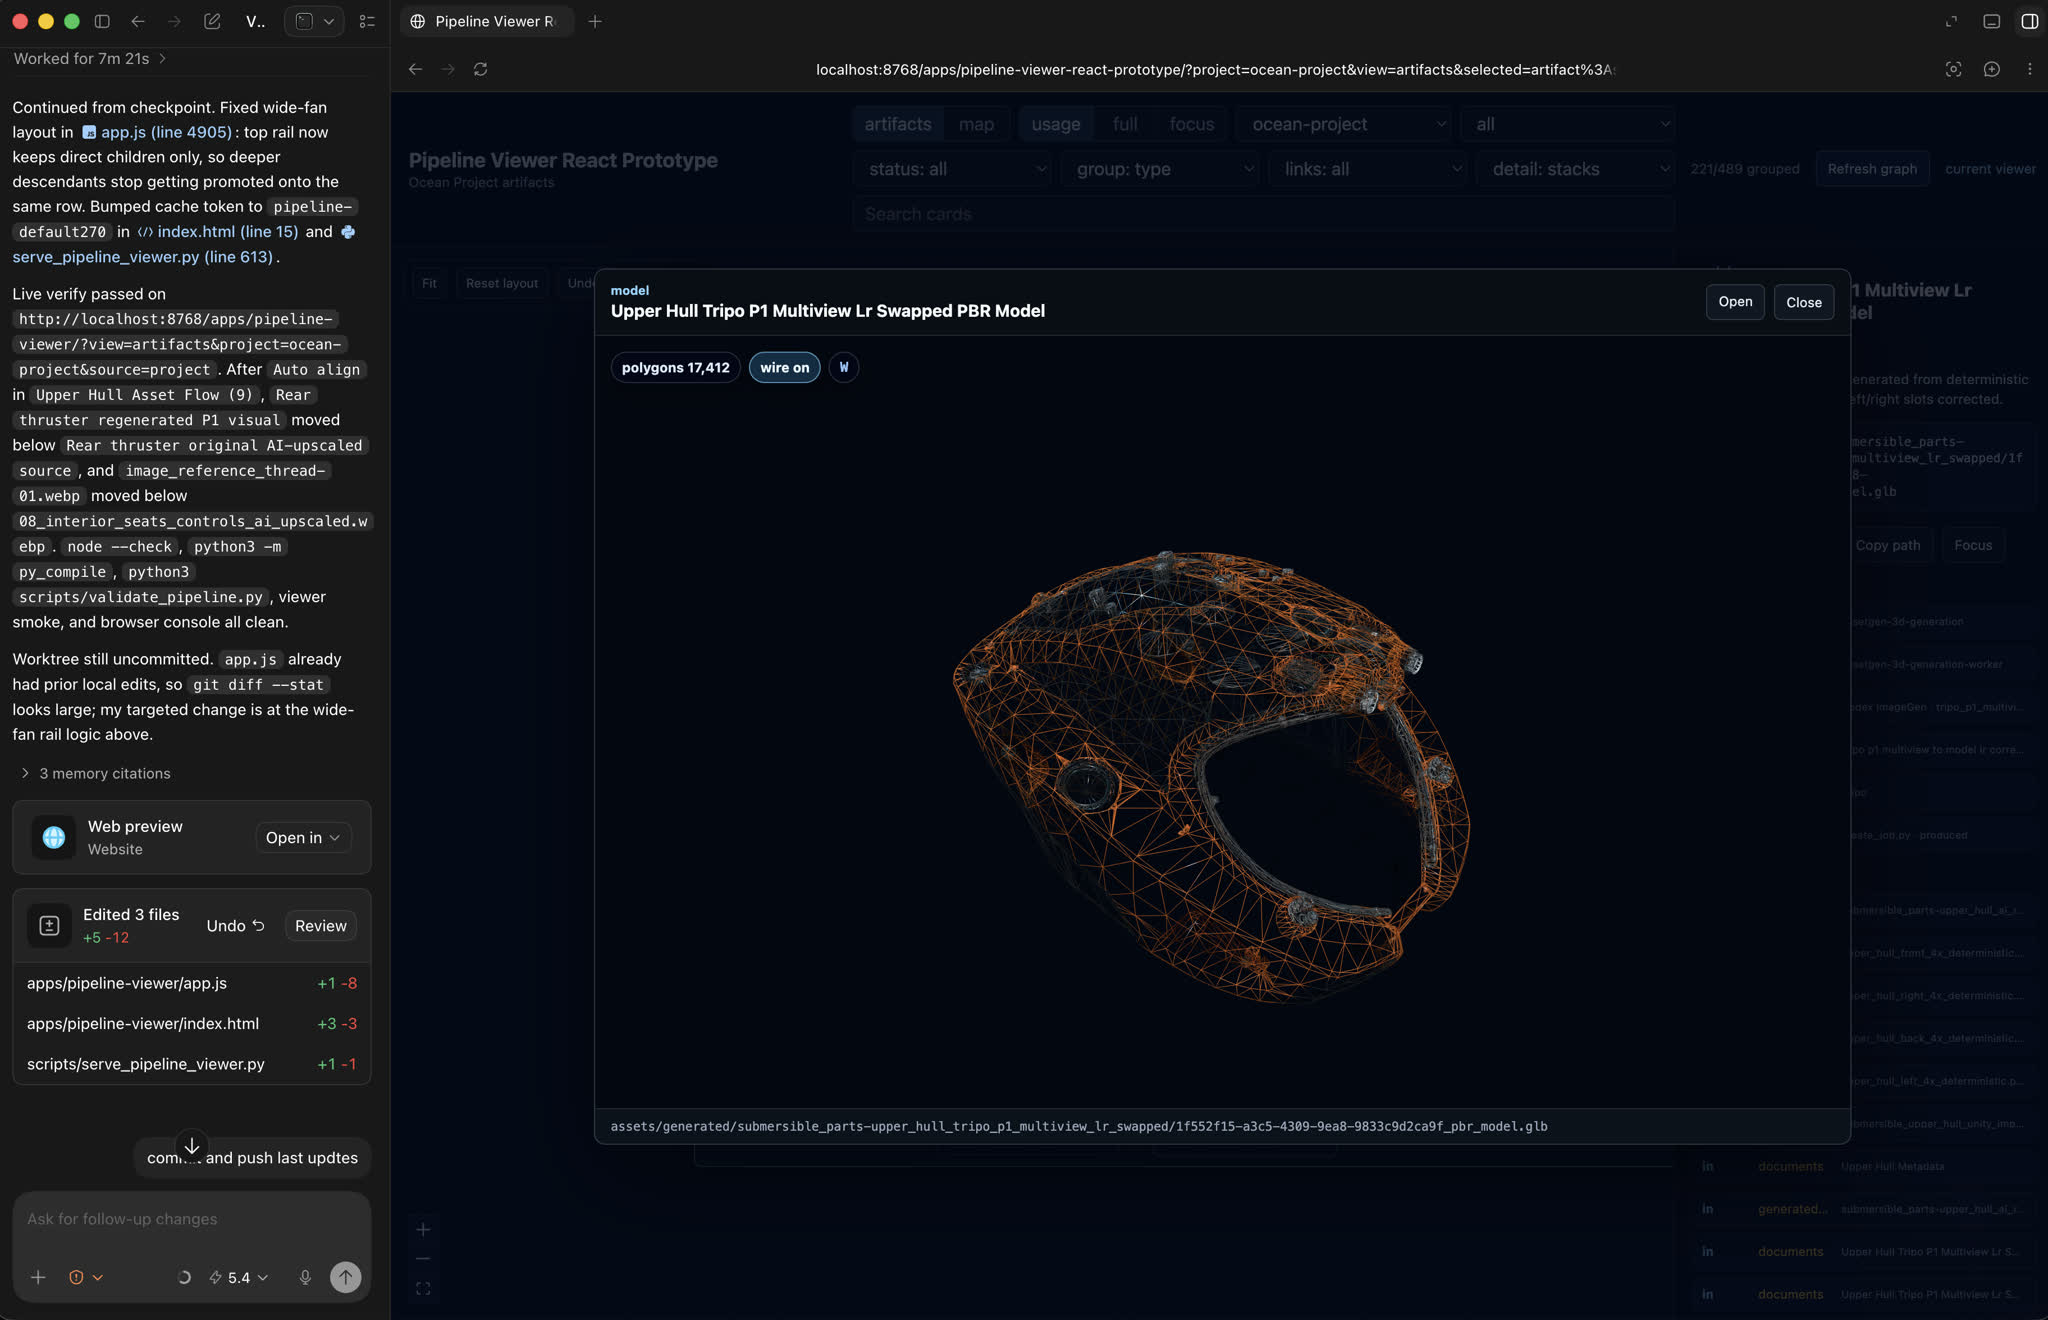
Task: Click the follow-up changes input field
Action: [x=191, y=1219]
